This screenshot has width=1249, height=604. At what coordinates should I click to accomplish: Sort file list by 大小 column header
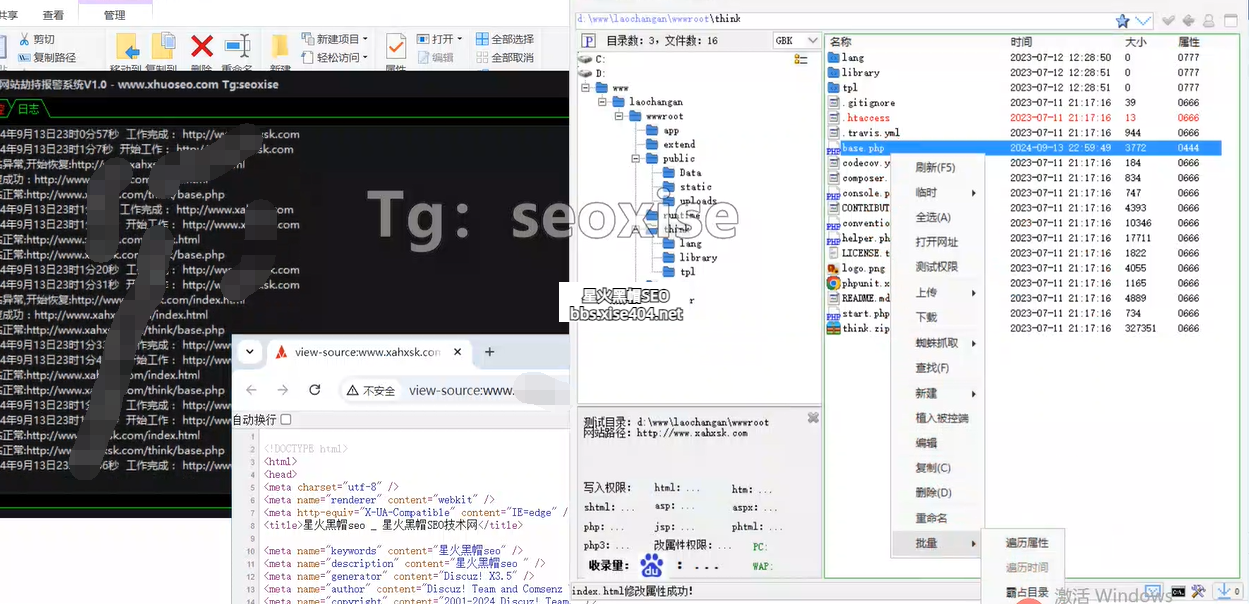(x=1135, y=42)
